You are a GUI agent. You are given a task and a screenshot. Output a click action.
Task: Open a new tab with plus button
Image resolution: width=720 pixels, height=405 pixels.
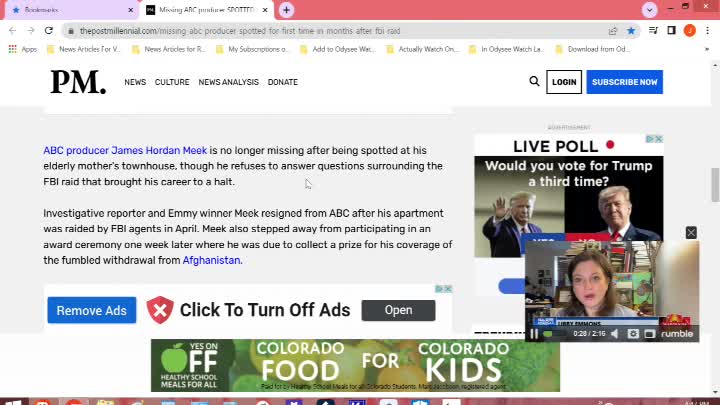click(x=286, y=10)
